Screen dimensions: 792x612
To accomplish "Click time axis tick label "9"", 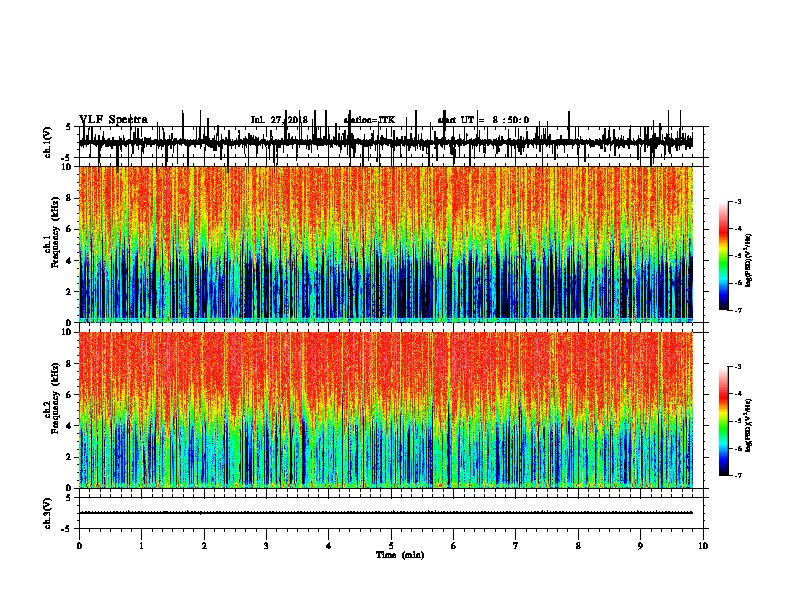I will pyautogui.click(x=640, y=546).
